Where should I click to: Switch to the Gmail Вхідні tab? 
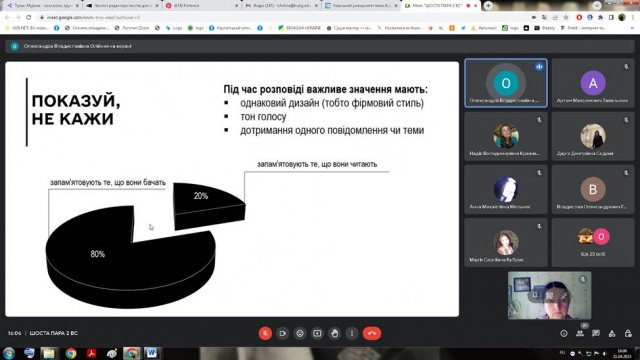pyautogui.click(x=281, y=6)
